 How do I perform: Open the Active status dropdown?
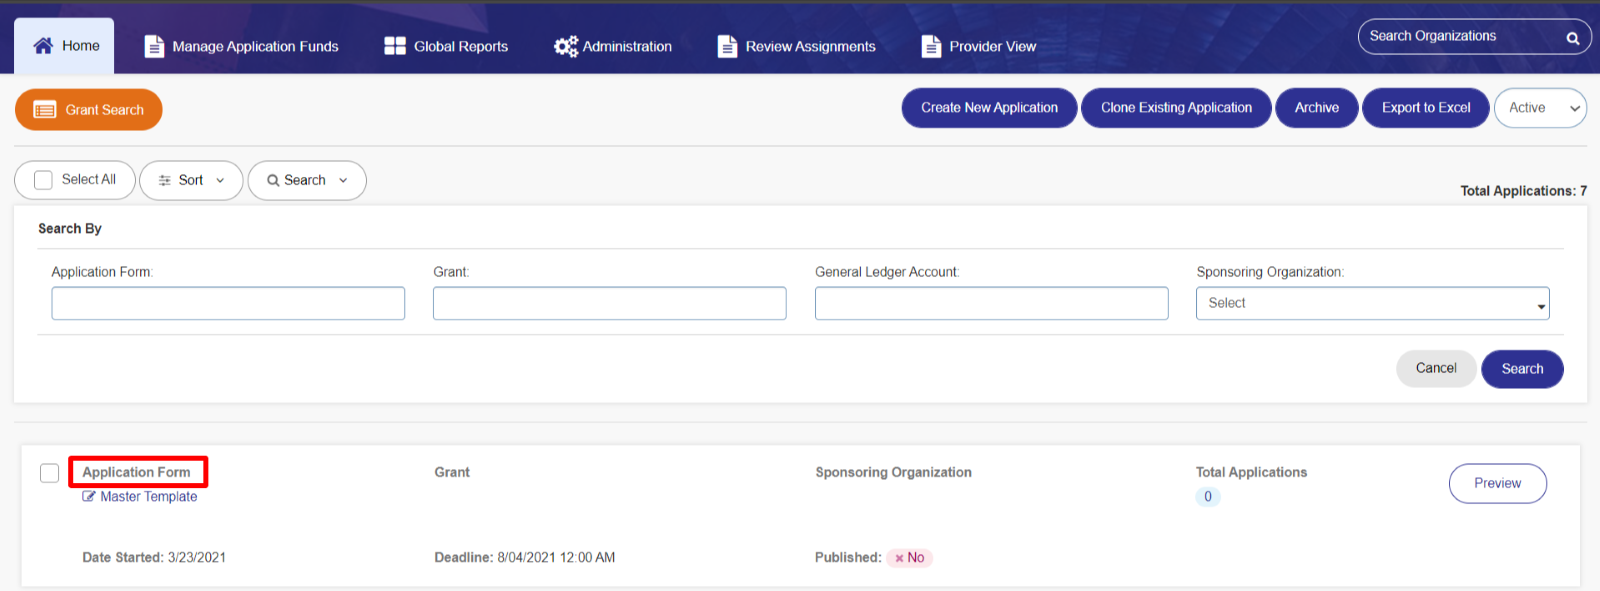point(1540,108)
